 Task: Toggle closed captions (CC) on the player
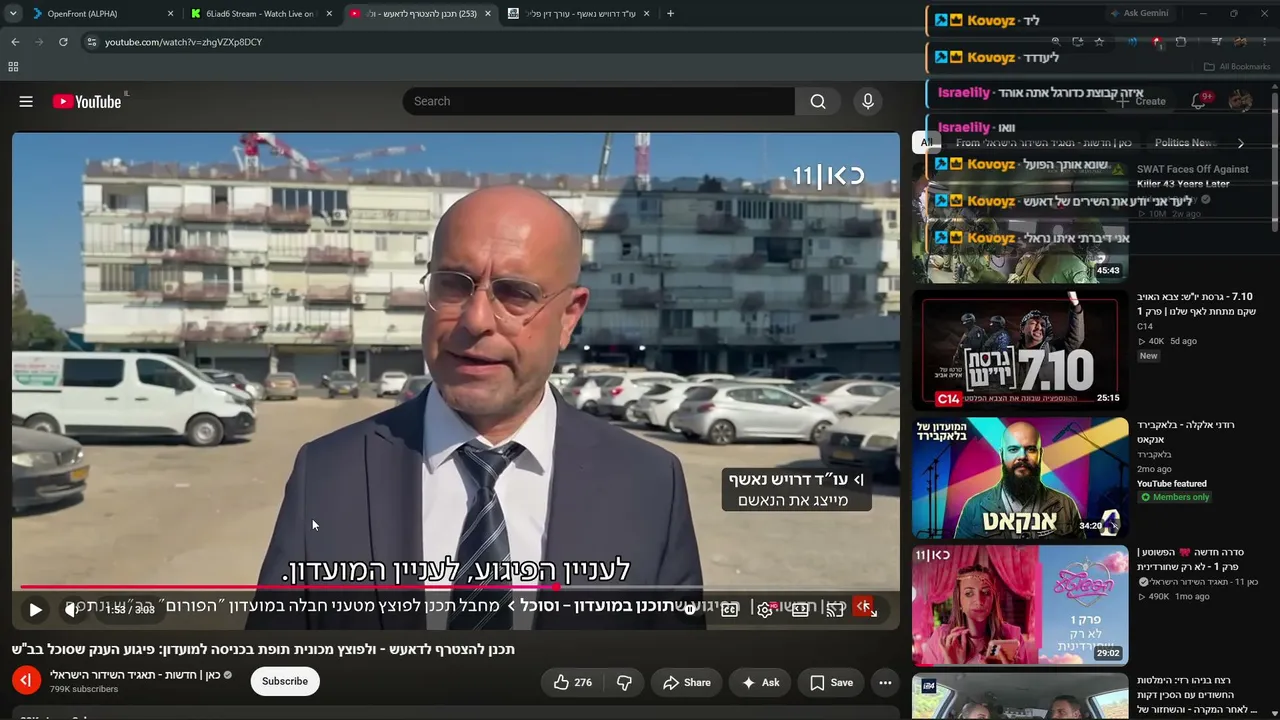(730, 609)
